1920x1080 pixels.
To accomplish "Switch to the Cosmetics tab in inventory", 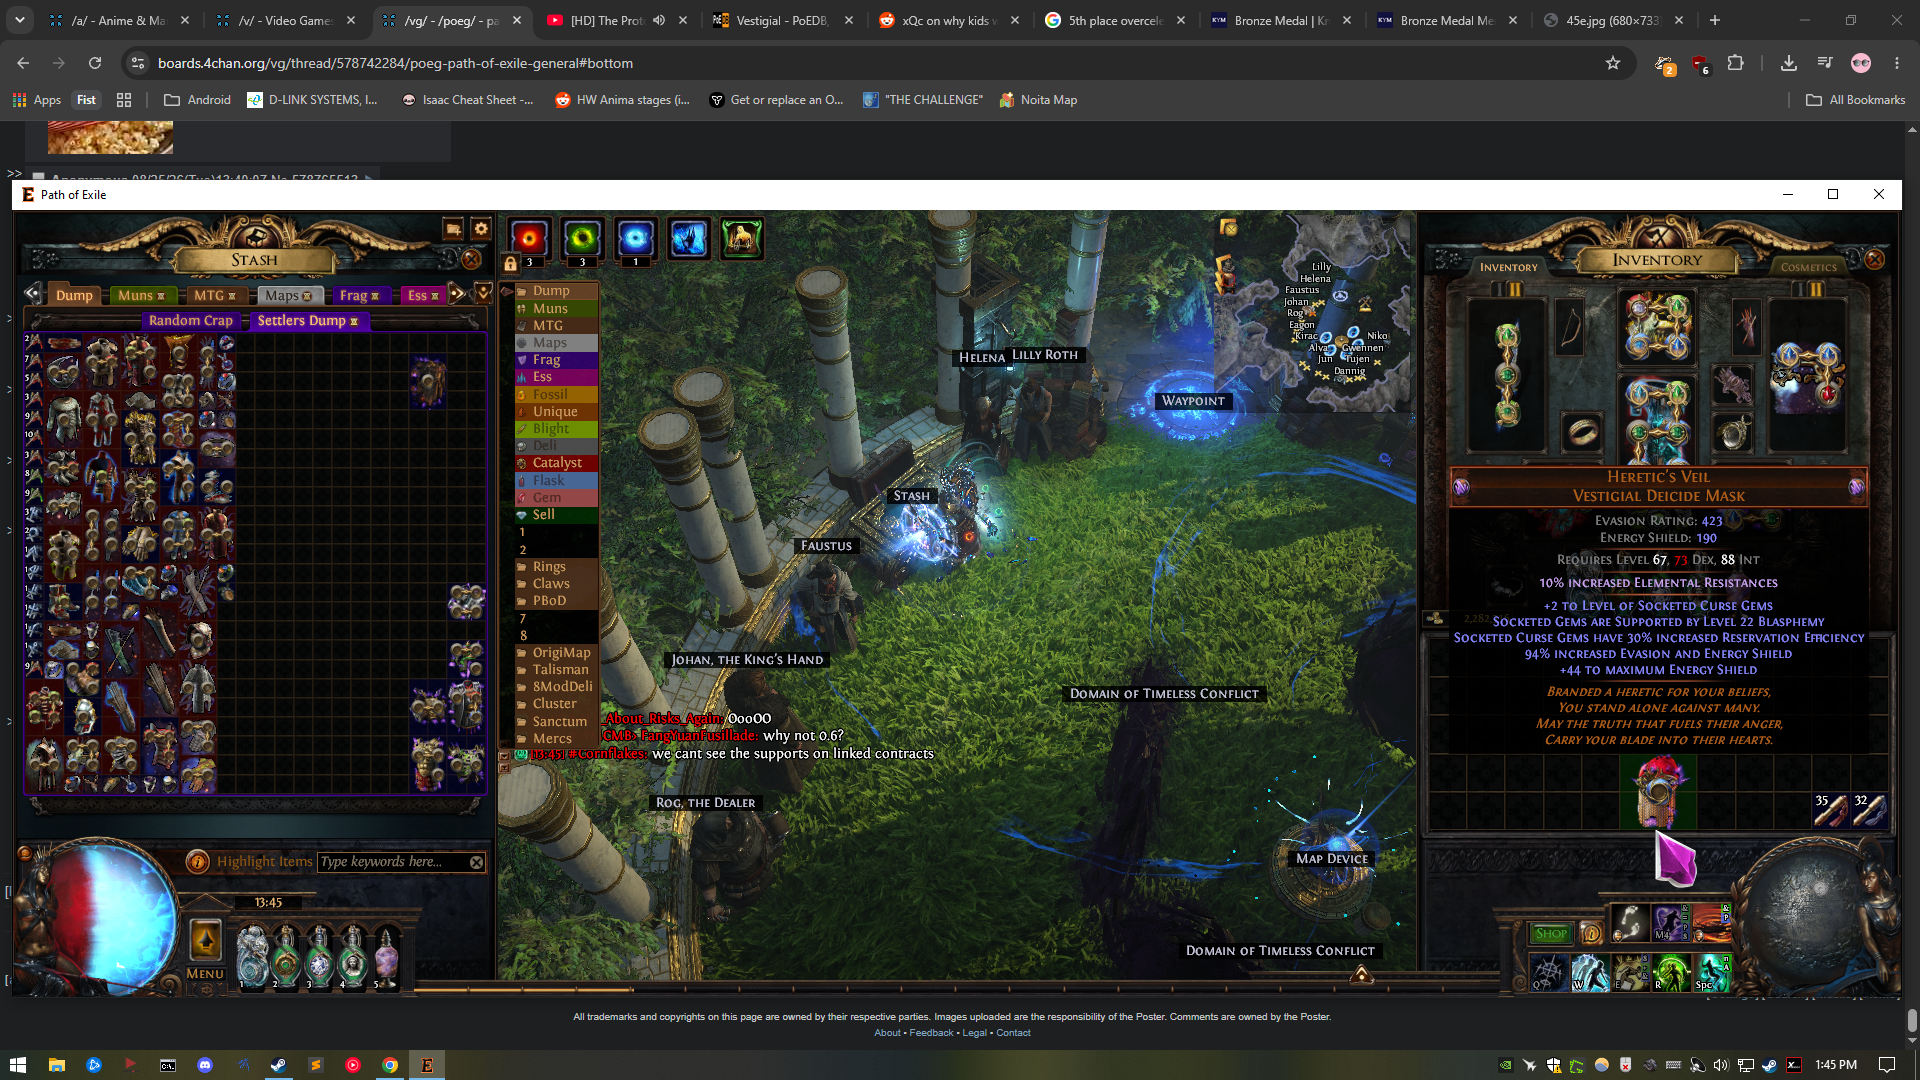I will [x=1808, y=267].
